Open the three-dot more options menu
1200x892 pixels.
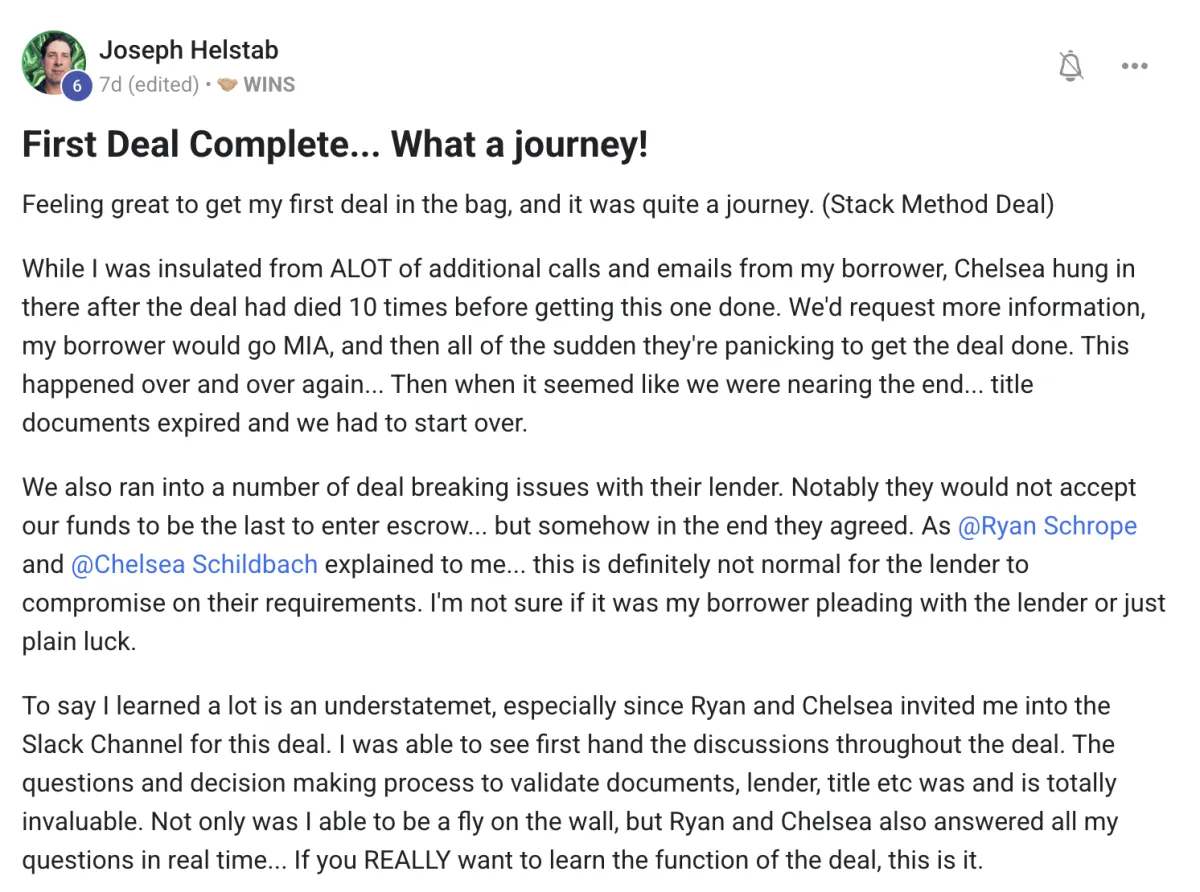1134,66
